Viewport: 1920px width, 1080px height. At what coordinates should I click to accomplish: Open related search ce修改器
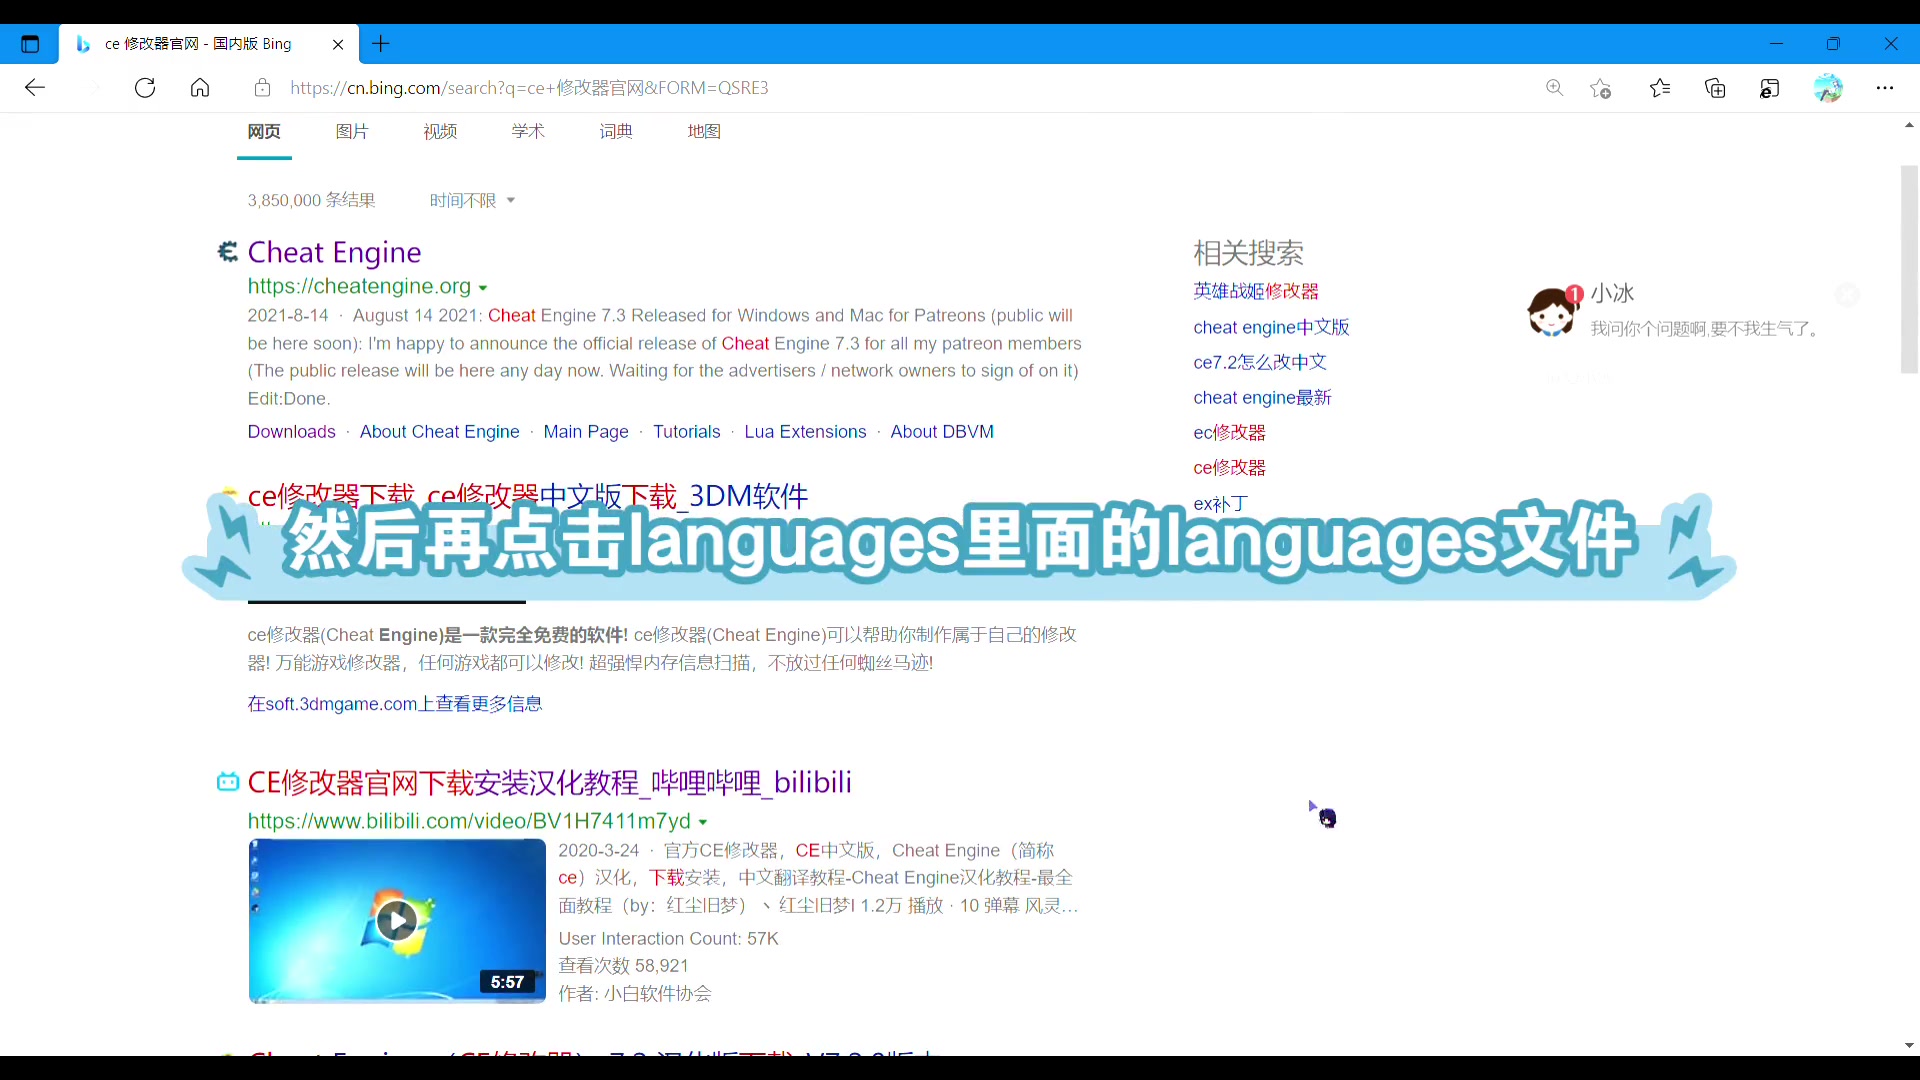(1229, 468)
